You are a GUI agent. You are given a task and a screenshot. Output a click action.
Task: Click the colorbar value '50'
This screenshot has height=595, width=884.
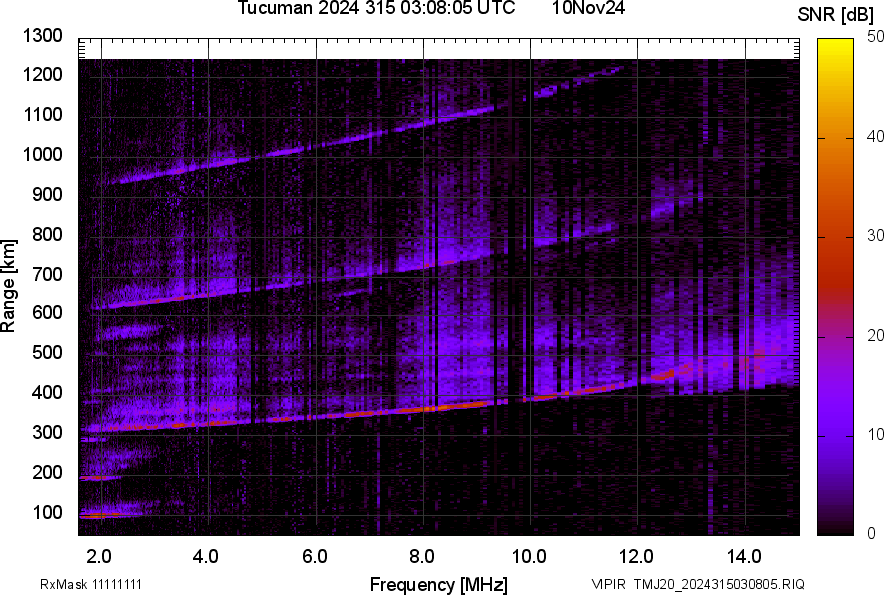click(x=875, y=37)
